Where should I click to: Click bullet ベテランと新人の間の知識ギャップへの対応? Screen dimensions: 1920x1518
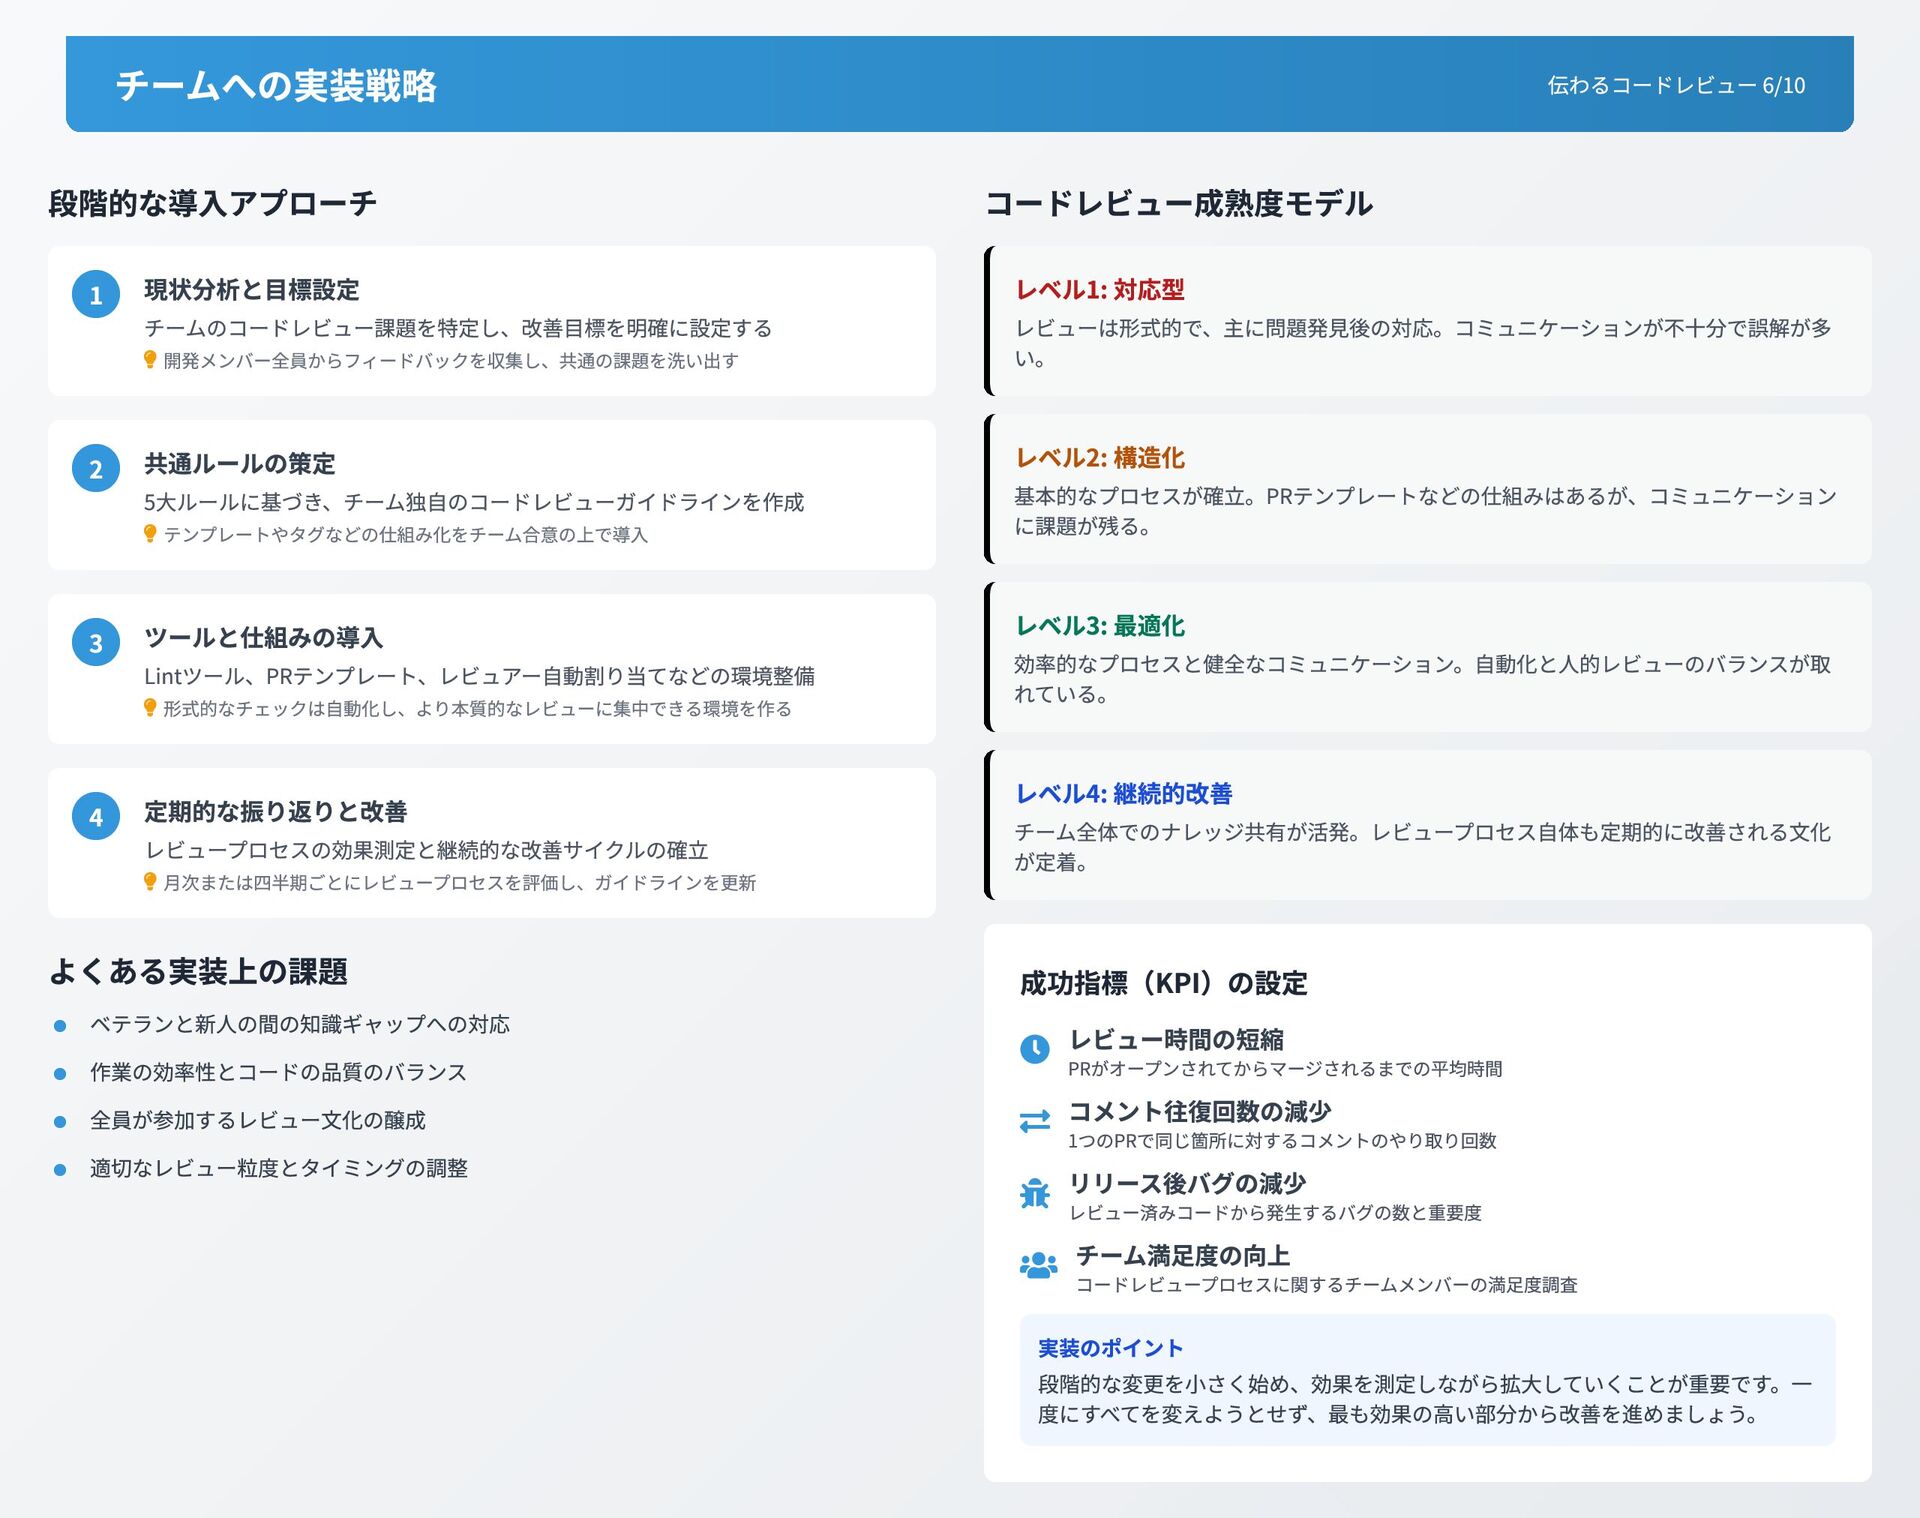[300, 1025]
